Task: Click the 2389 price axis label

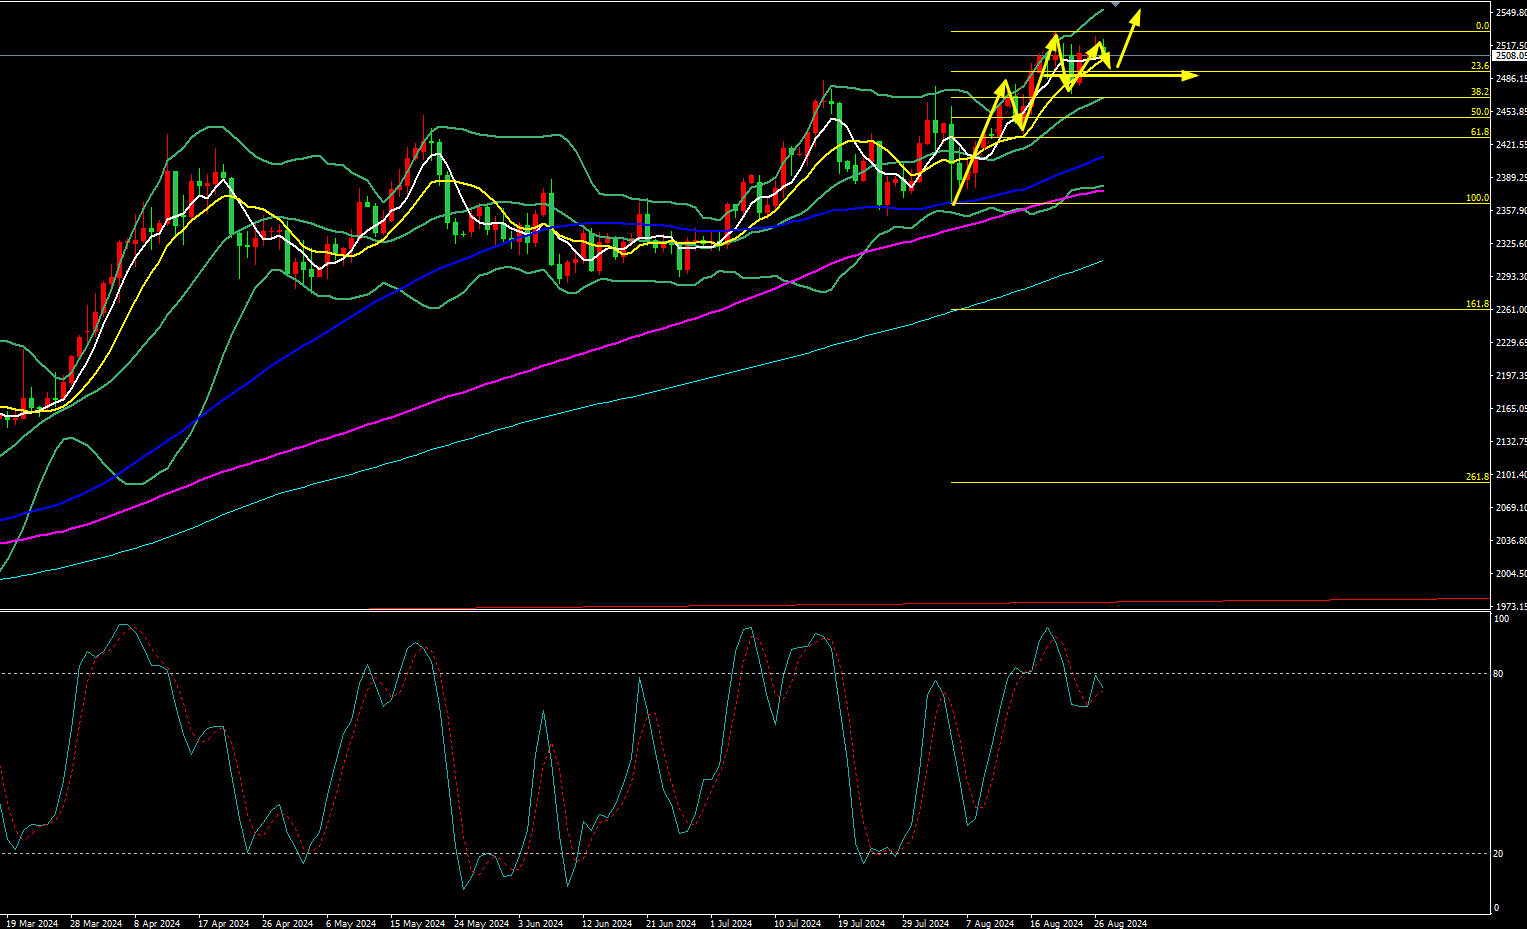Action: [1511, 178]
